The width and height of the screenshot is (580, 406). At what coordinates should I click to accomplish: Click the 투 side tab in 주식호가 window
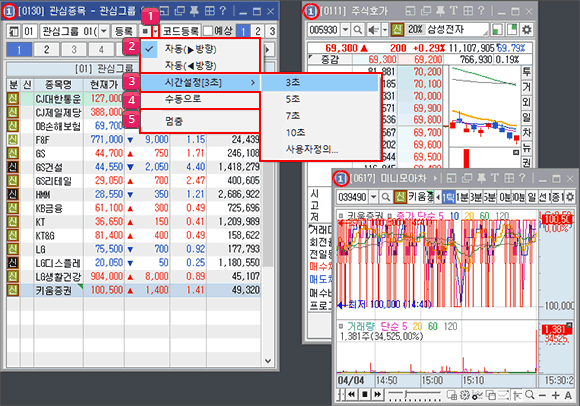coord(526,72)
